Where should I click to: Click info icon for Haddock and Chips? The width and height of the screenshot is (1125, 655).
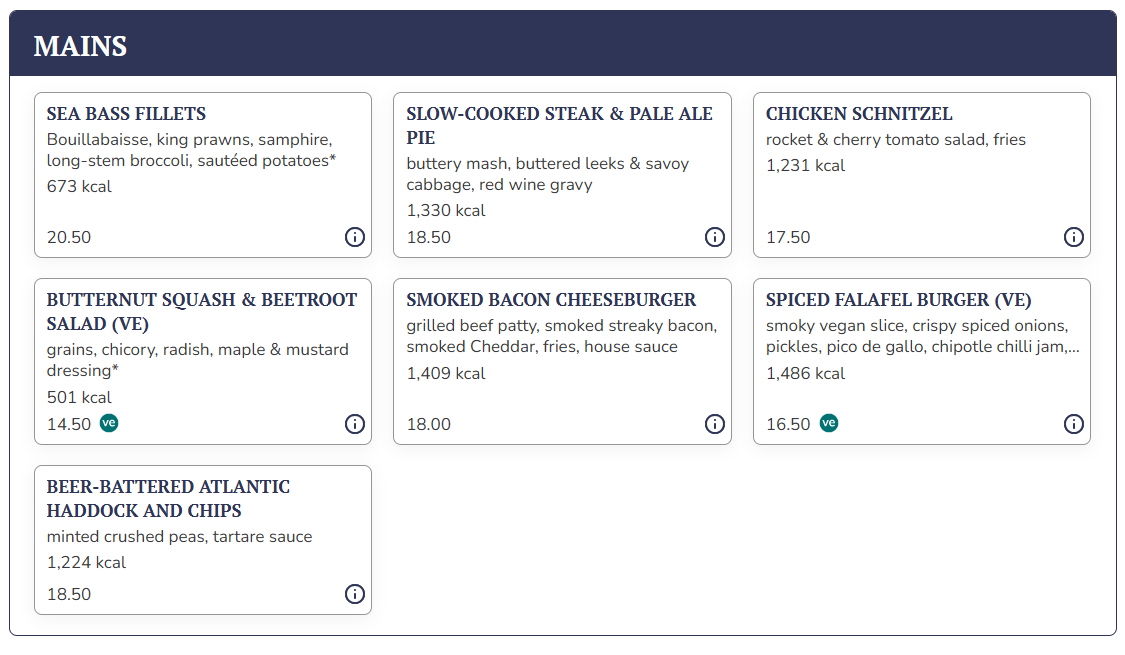click(x=355, y=594)
